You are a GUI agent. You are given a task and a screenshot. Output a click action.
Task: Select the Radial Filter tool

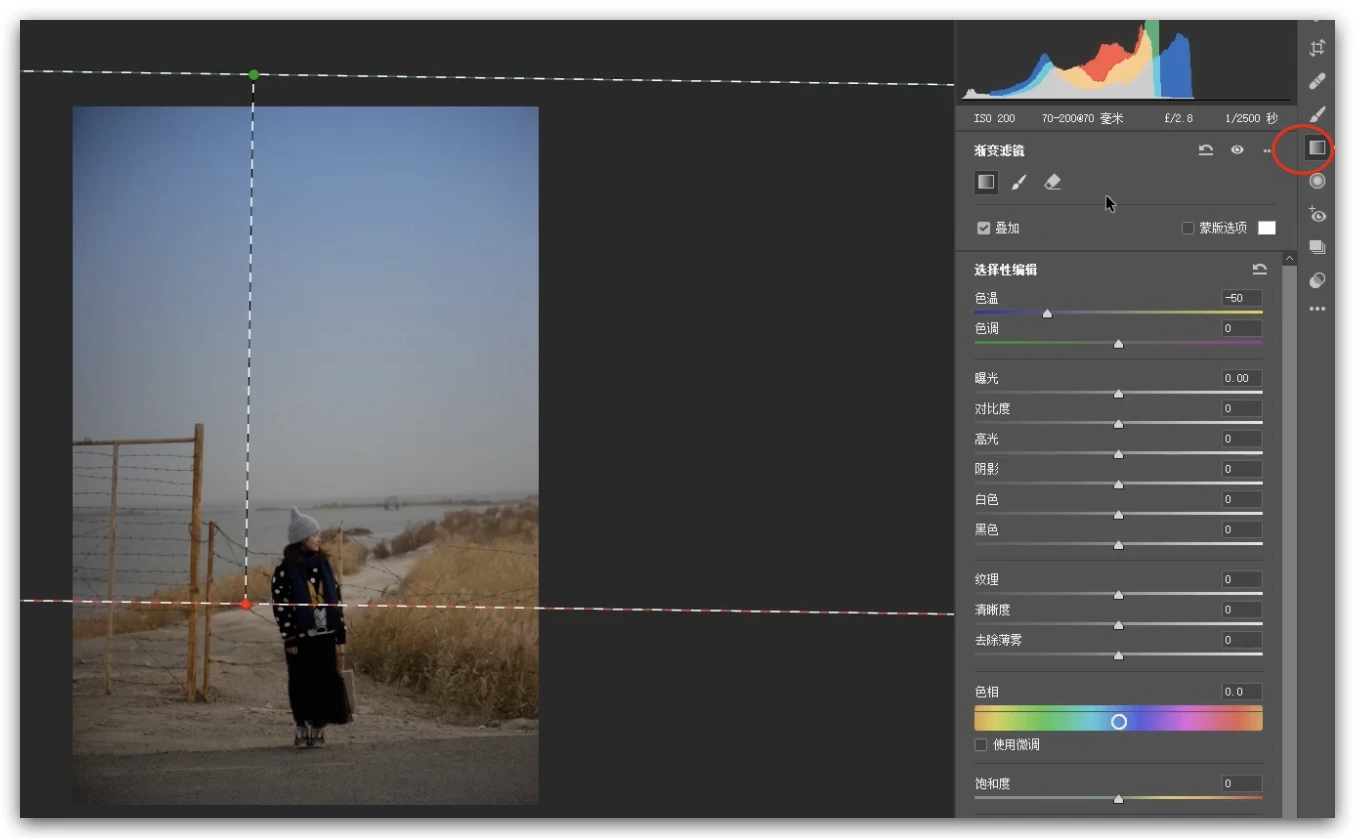point(1317,181)
